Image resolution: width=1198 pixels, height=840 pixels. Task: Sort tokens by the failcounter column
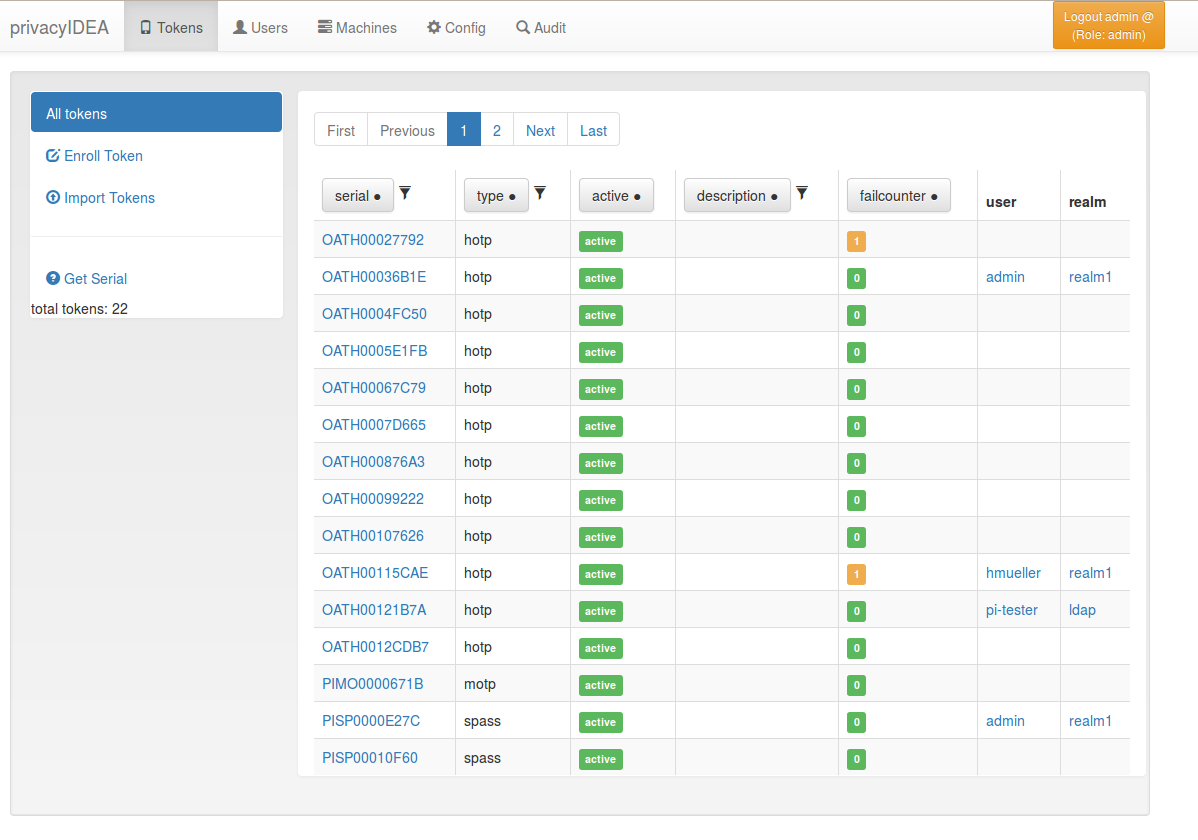pyautogui.click(x=898, y=195)
